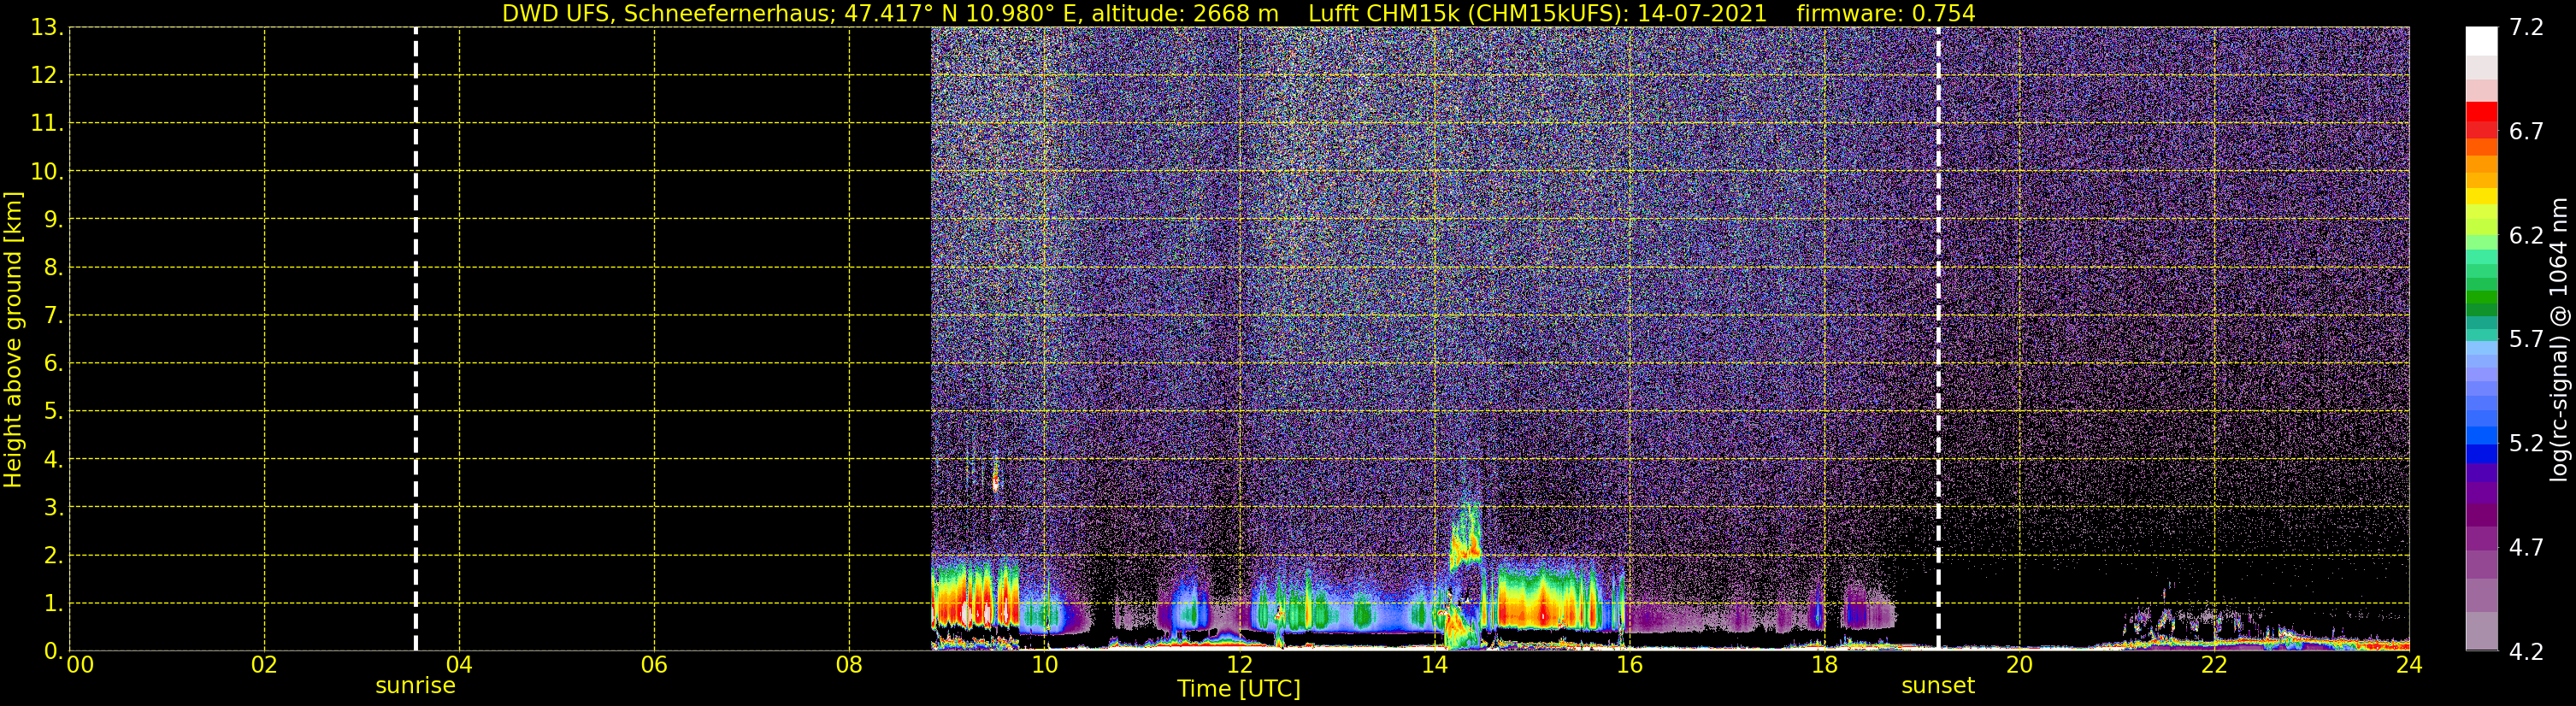Click the 'sunrise' label below the axis
The height and width of the screenshot is (706, 2576).
coord(415,686)
